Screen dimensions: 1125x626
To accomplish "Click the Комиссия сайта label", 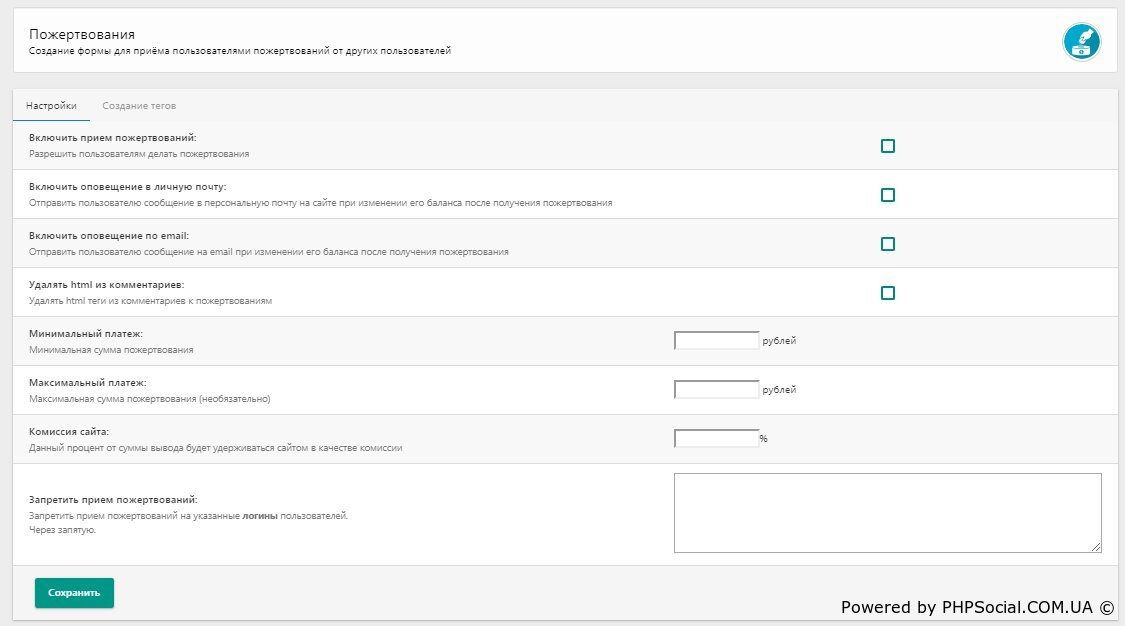I will pos(69,431).
